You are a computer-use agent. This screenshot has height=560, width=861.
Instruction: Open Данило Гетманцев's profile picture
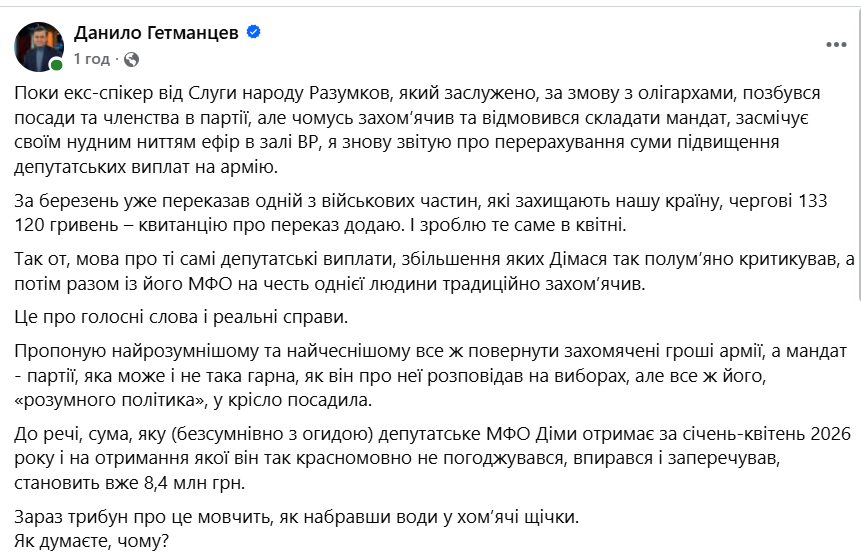click(39, 45)
